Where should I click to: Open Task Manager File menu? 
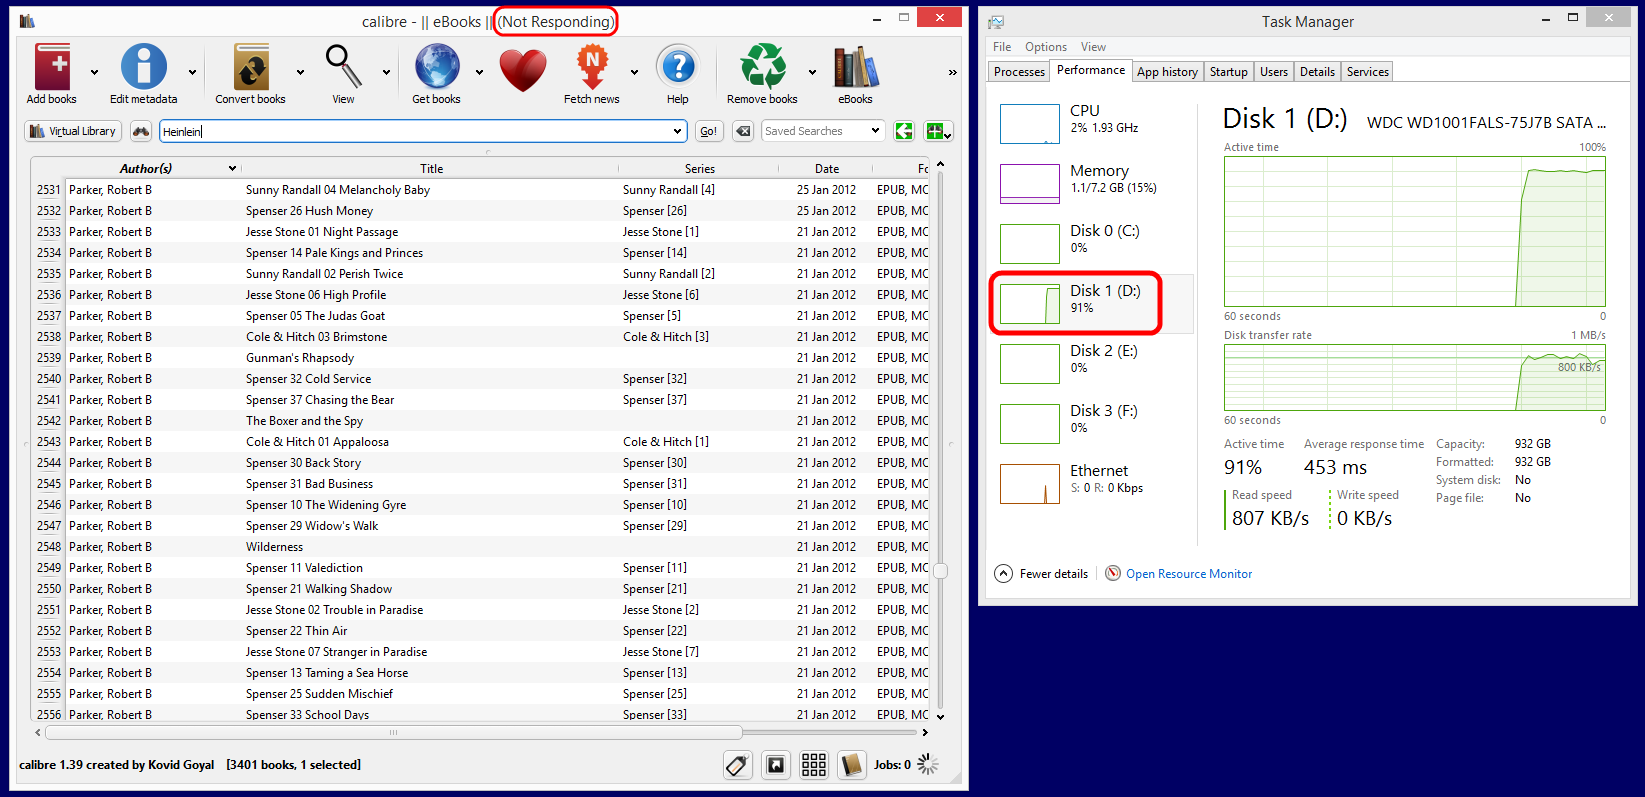tap(1002, 47)
